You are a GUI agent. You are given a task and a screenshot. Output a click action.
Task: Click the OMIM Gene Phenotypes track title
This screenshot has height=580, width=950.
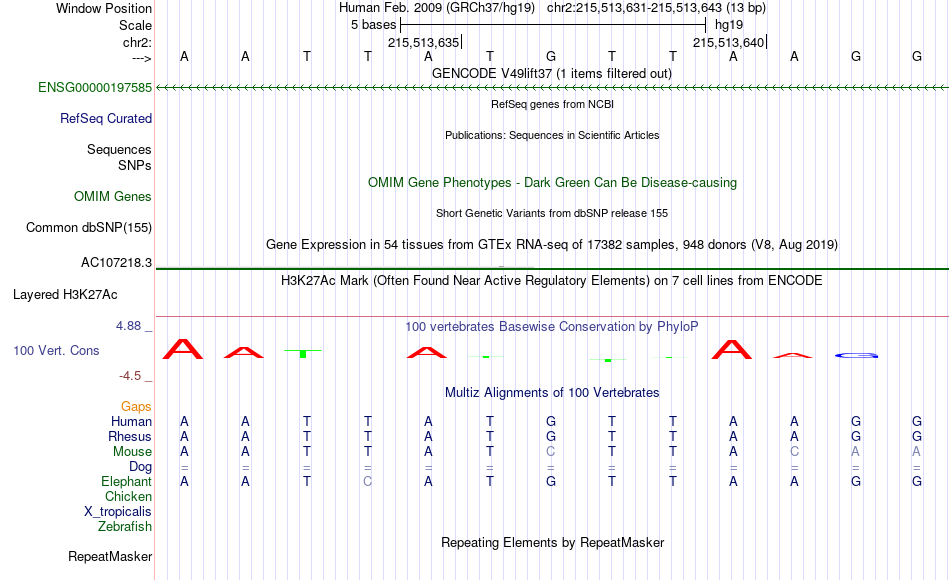point(552,182)
